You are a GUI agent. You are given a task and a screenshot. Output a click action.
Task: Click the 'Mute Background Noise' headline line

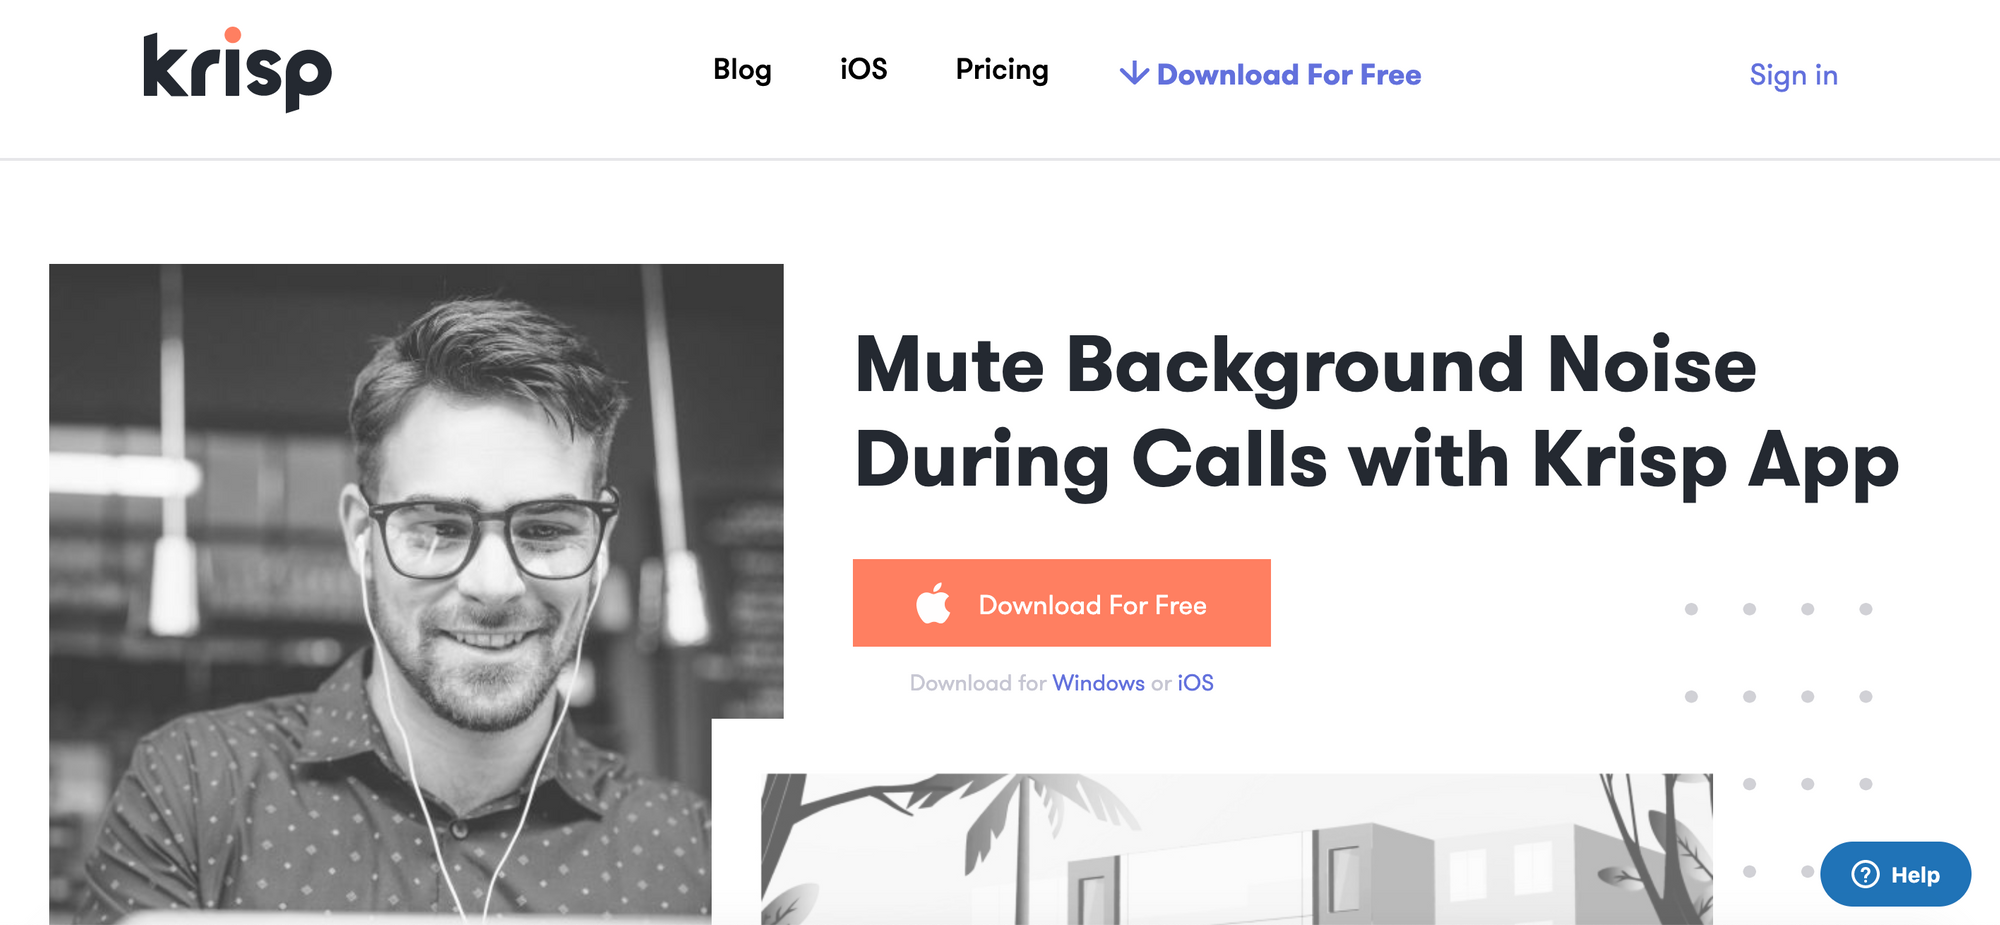(x=1305, y=366)
